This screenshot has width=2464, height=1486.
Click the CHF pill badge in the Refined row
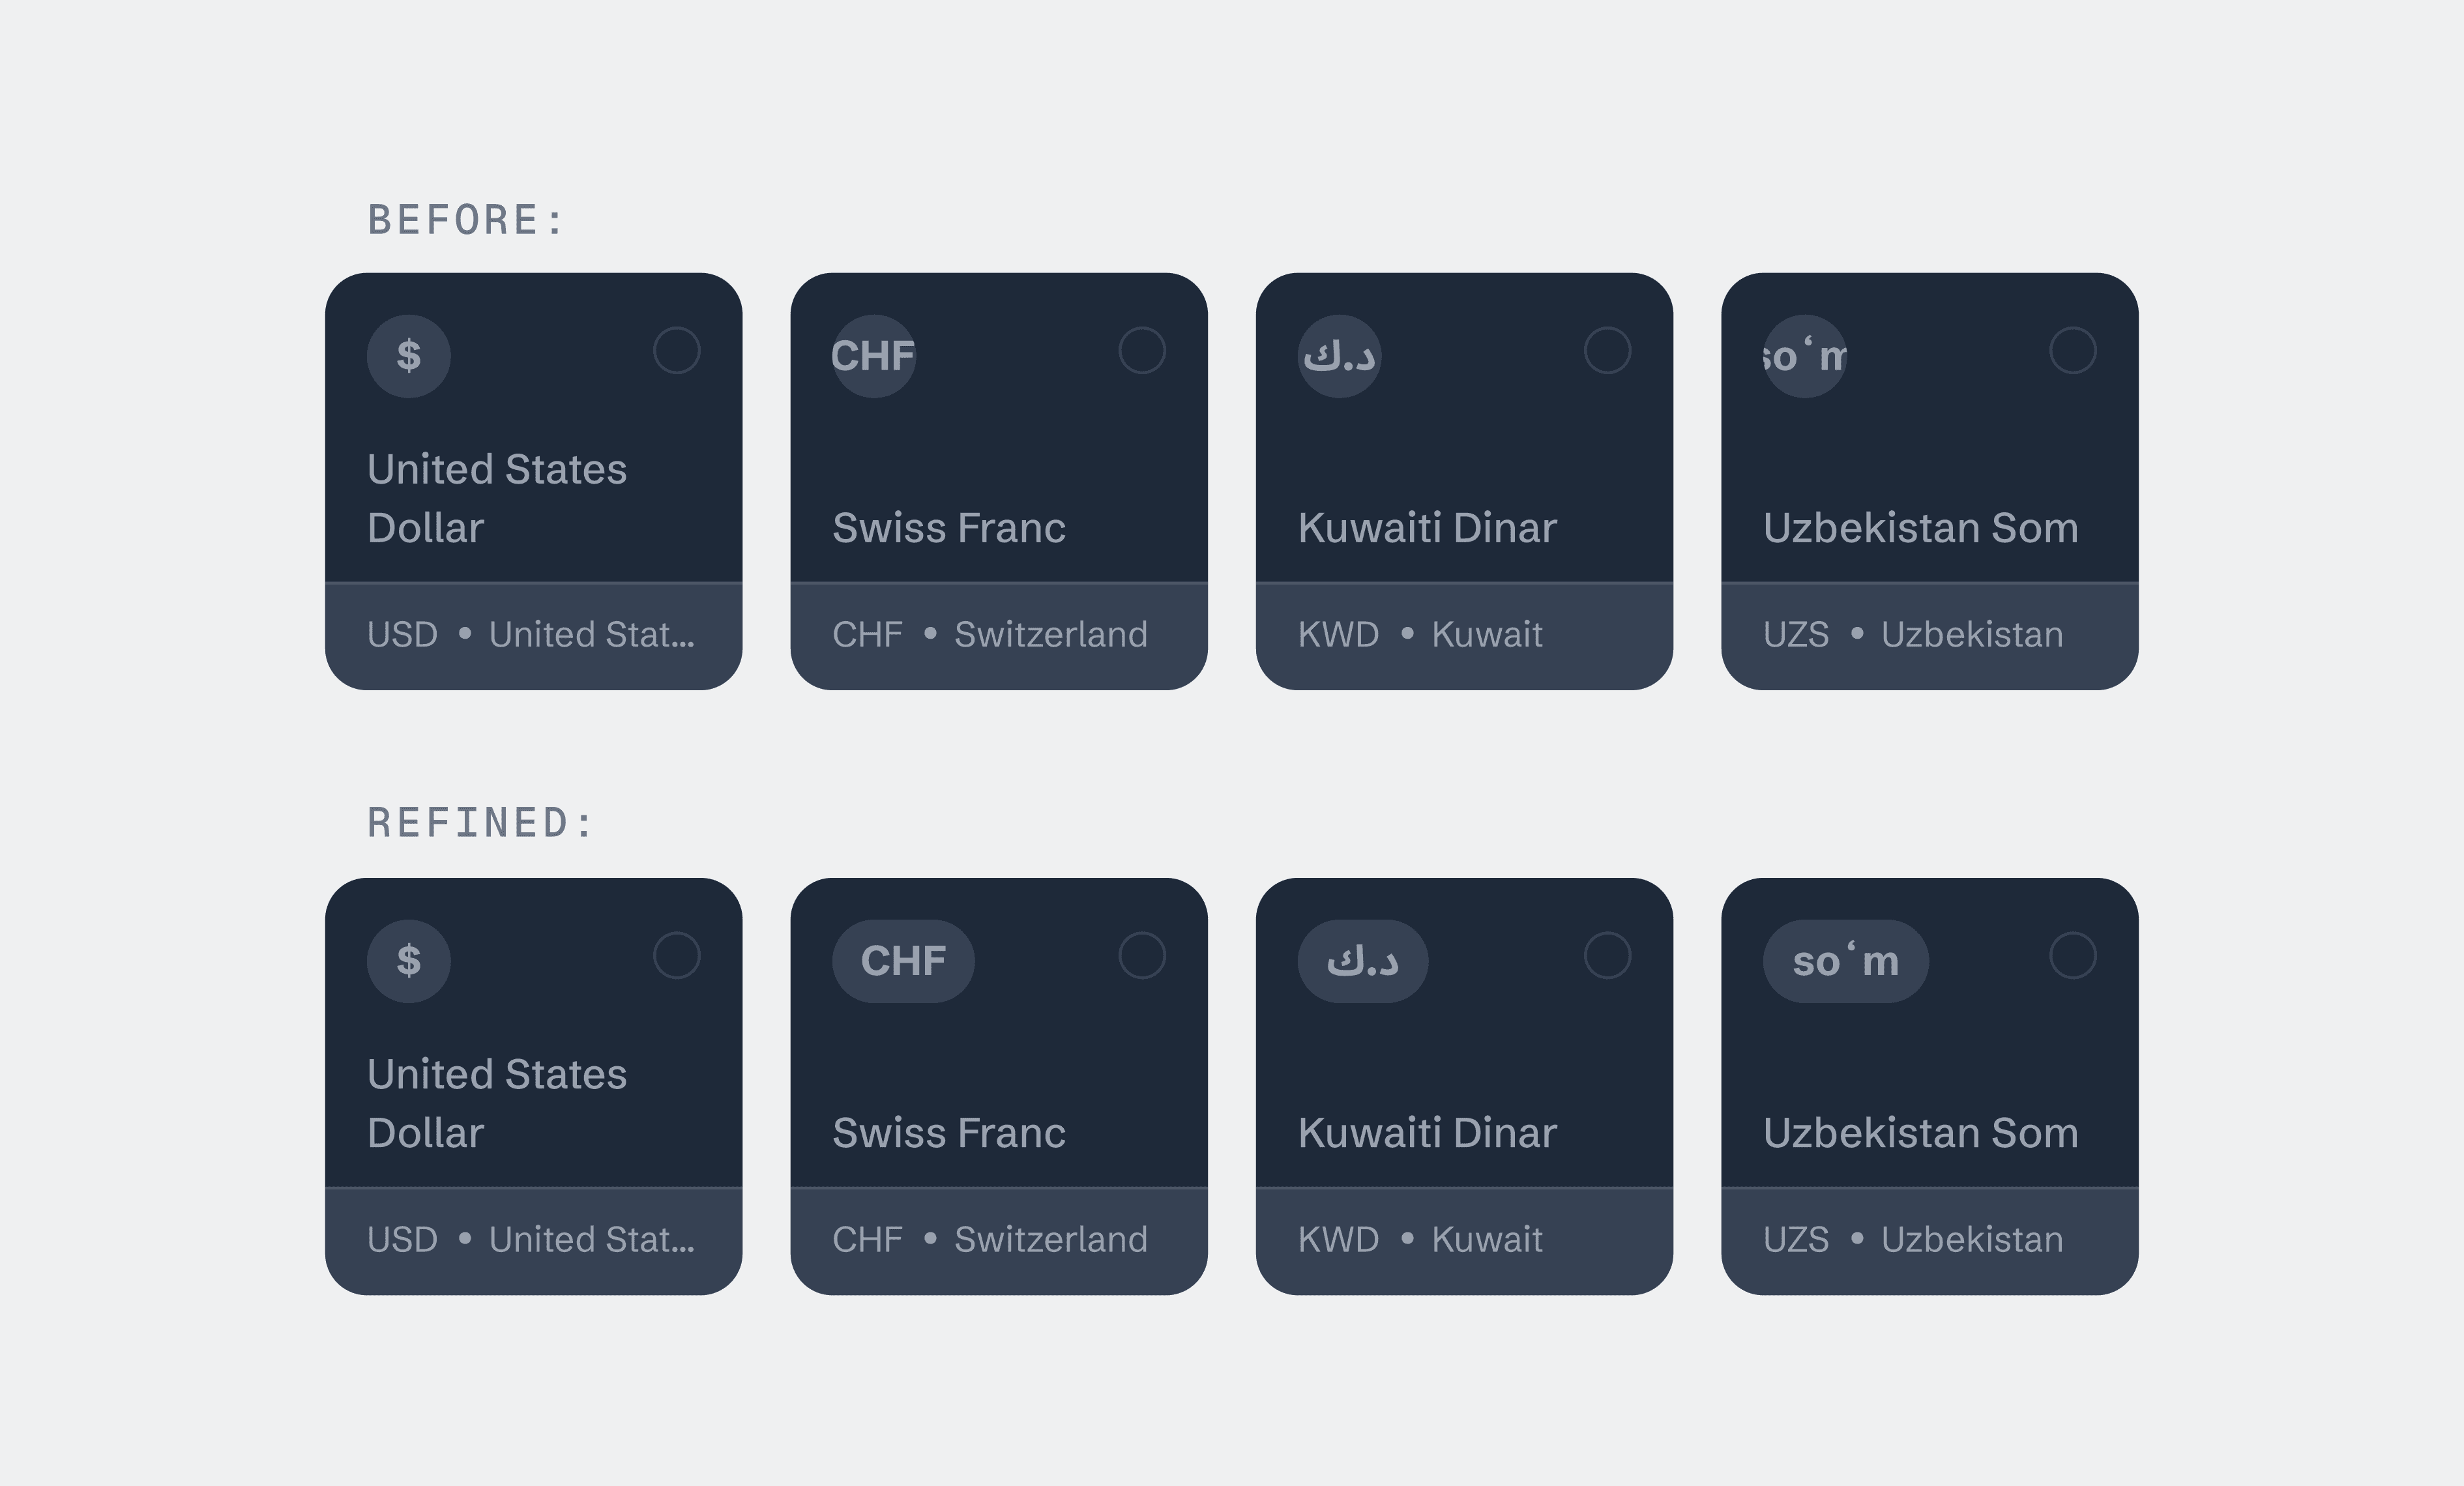coord(903,961)
